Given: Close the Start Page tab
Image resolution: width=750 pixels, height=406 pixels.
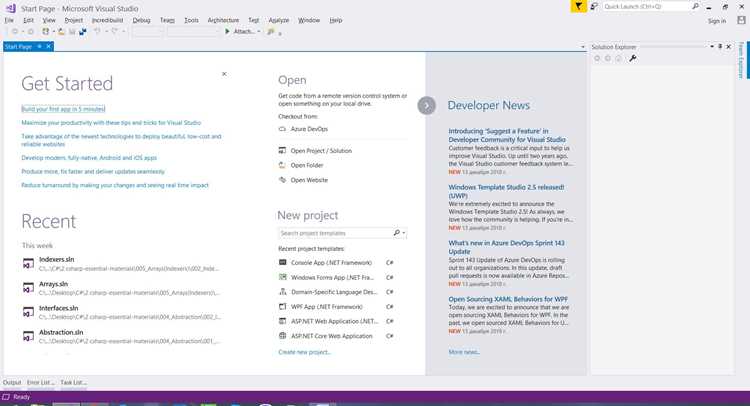Looking at the screenshot, I should [48, 46].
